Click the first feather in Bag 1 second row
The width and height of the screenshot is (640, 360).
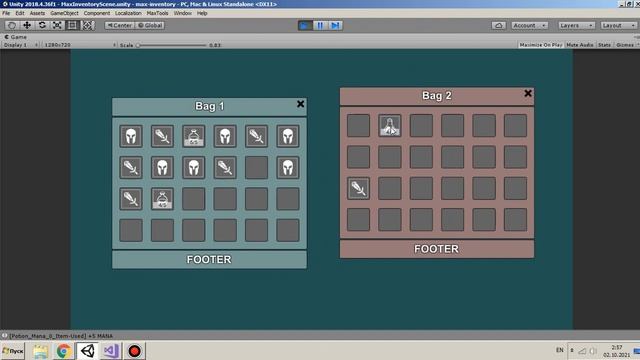tap(131, 167)
